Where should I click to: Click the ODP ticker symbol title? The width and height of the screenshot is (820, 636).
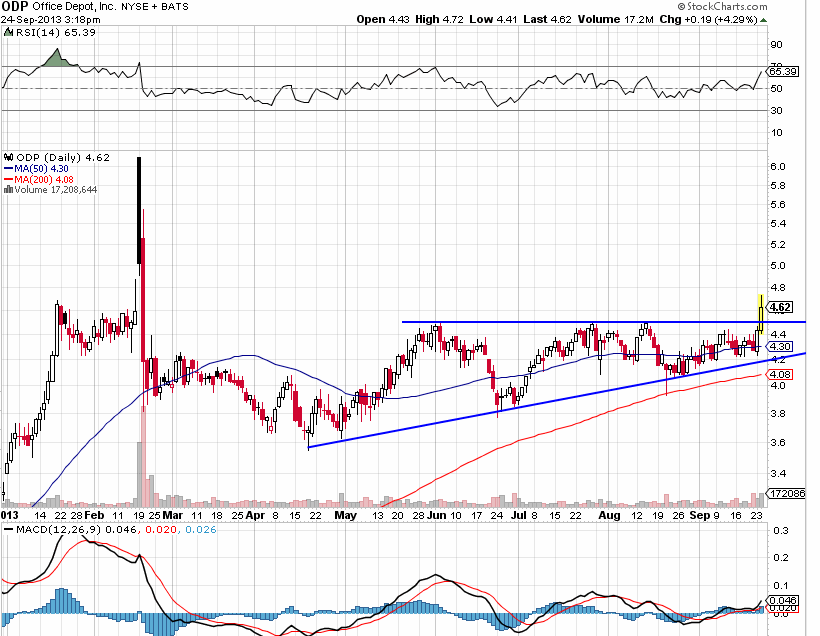coord(15,7)
